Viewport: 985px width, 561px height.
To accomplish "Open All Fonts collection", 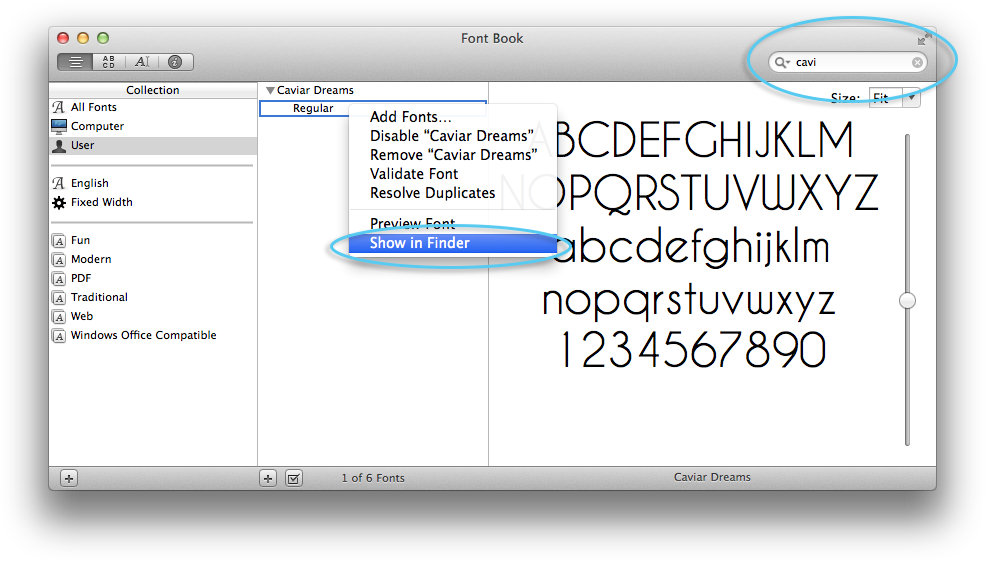I will (x=153, y=107).
